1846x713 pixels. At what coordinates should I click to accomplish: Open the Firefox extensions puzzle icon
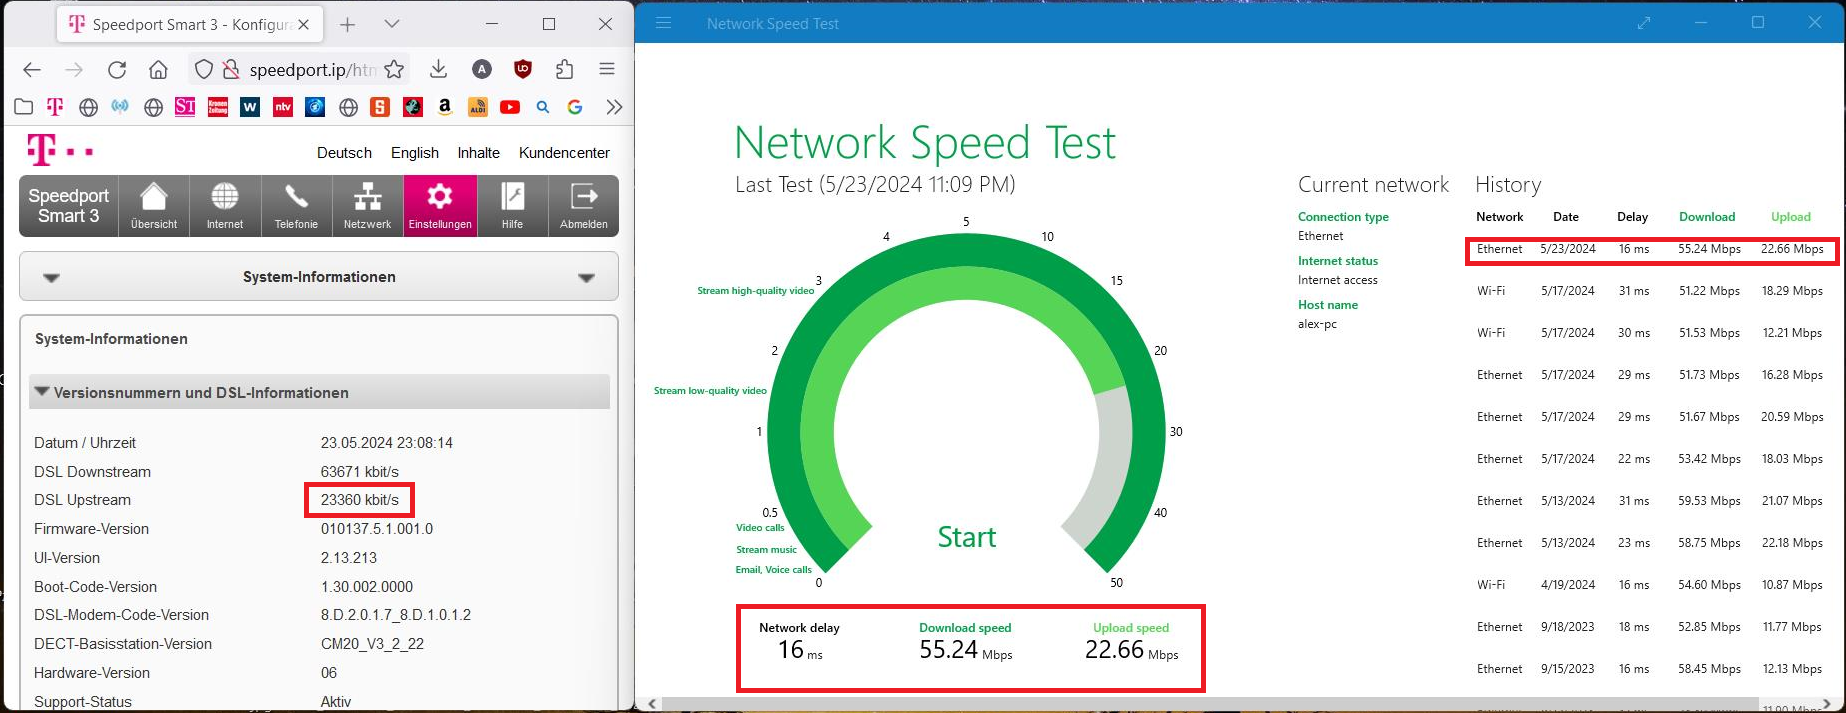click(565, 69)
